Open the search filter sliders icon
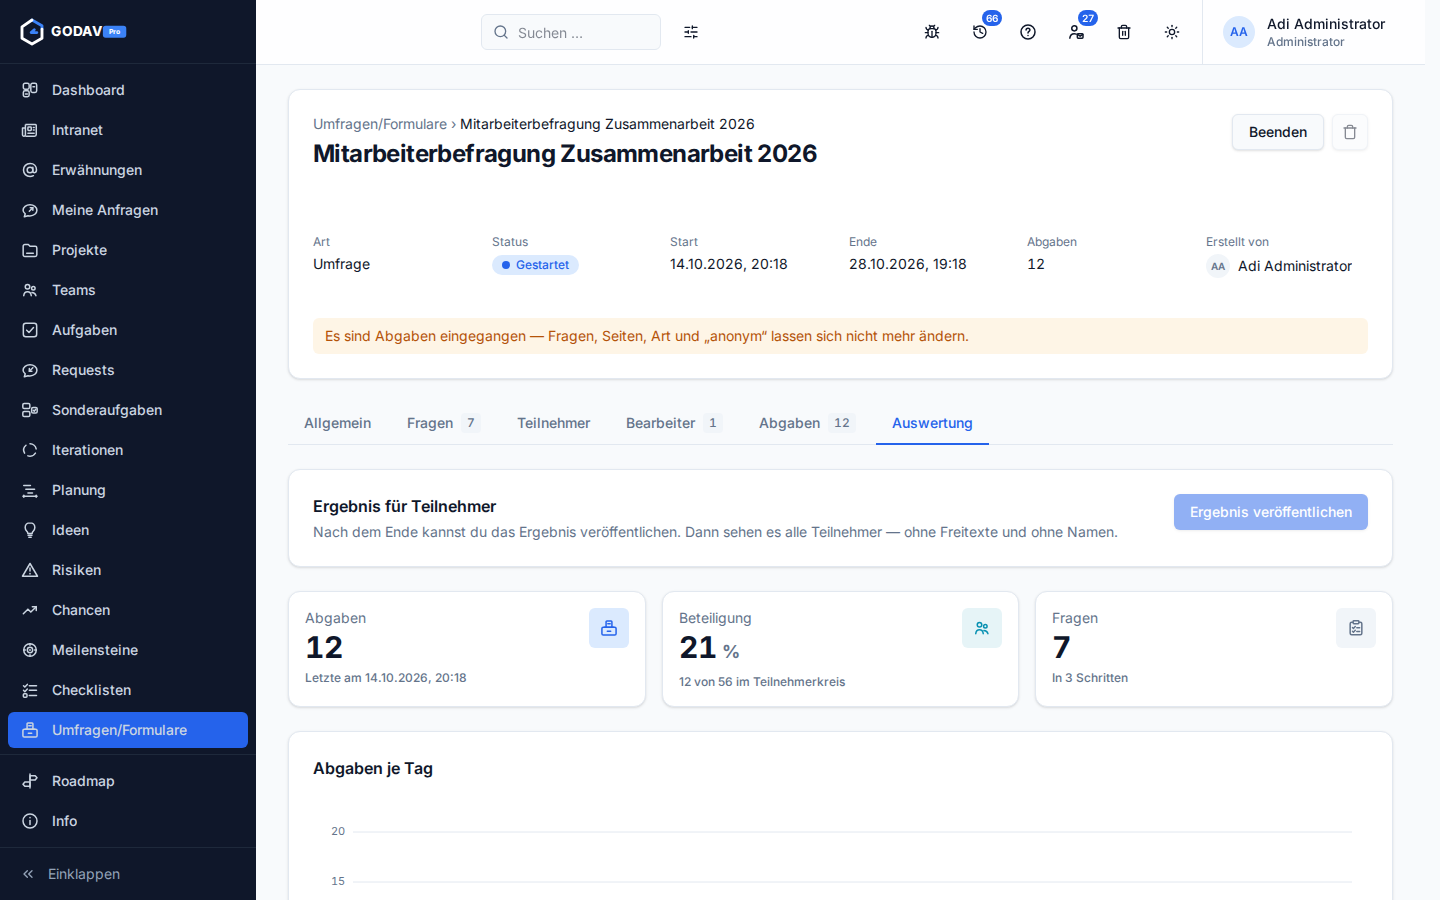 click(691, 32)
